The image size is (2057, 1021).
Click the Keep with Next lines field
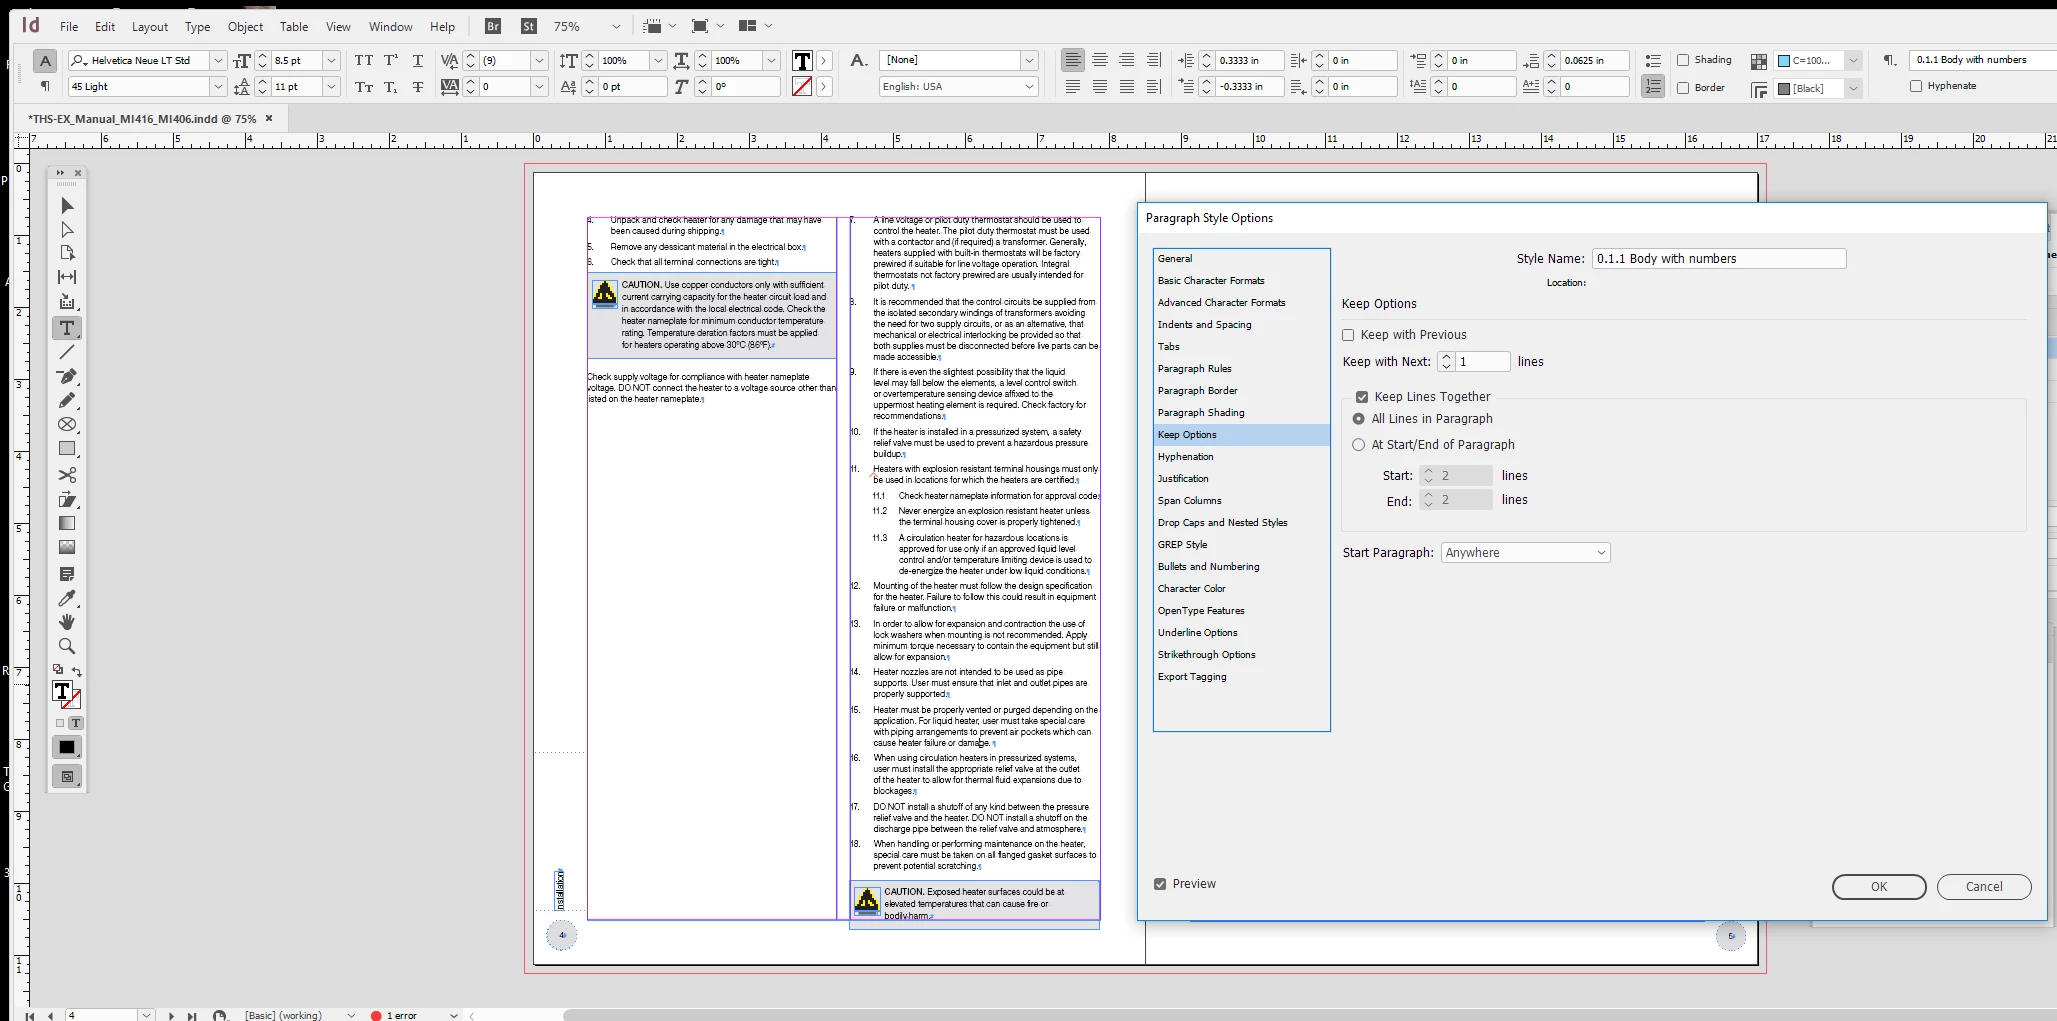1481,362
